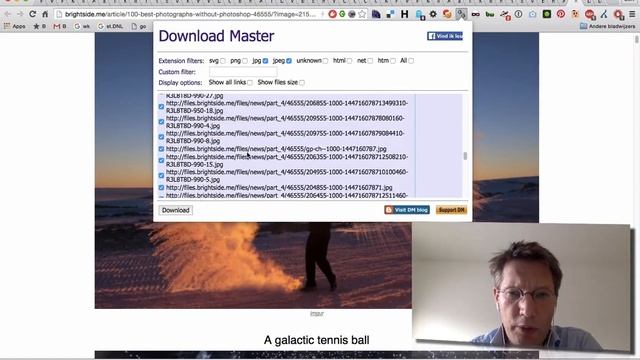Open the black H extension icon
Viewport: 640px width, 360px height.
click(404, 14)
